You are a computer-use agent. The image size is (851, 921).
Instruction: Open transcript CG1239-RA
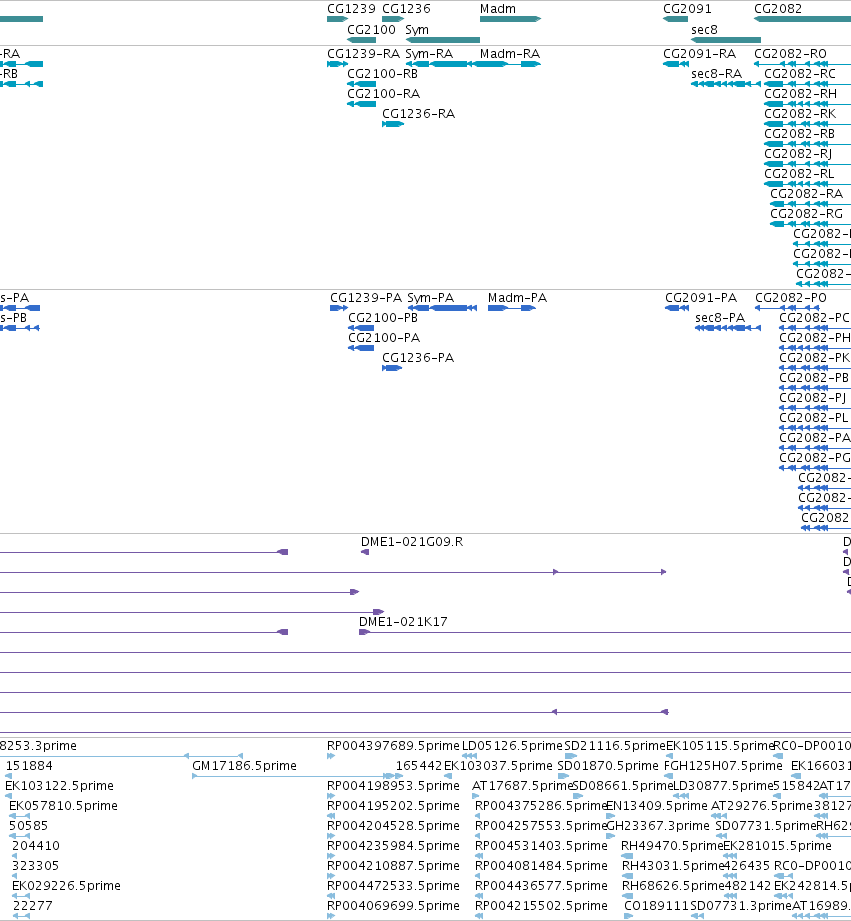(364, 54)
